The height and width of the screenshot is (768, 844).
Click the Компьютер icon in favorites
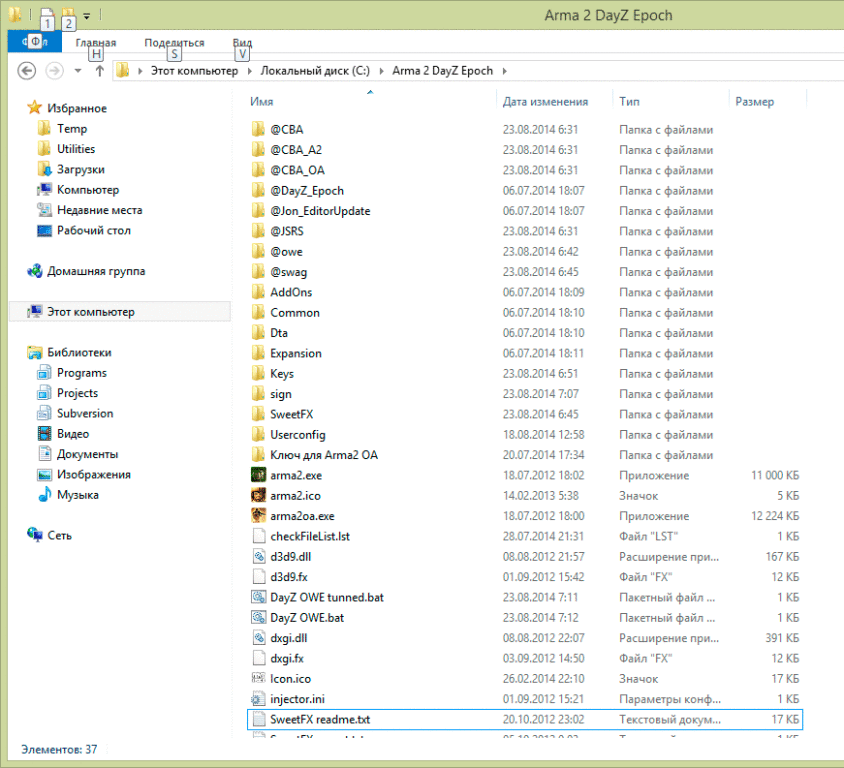(44, 190)
